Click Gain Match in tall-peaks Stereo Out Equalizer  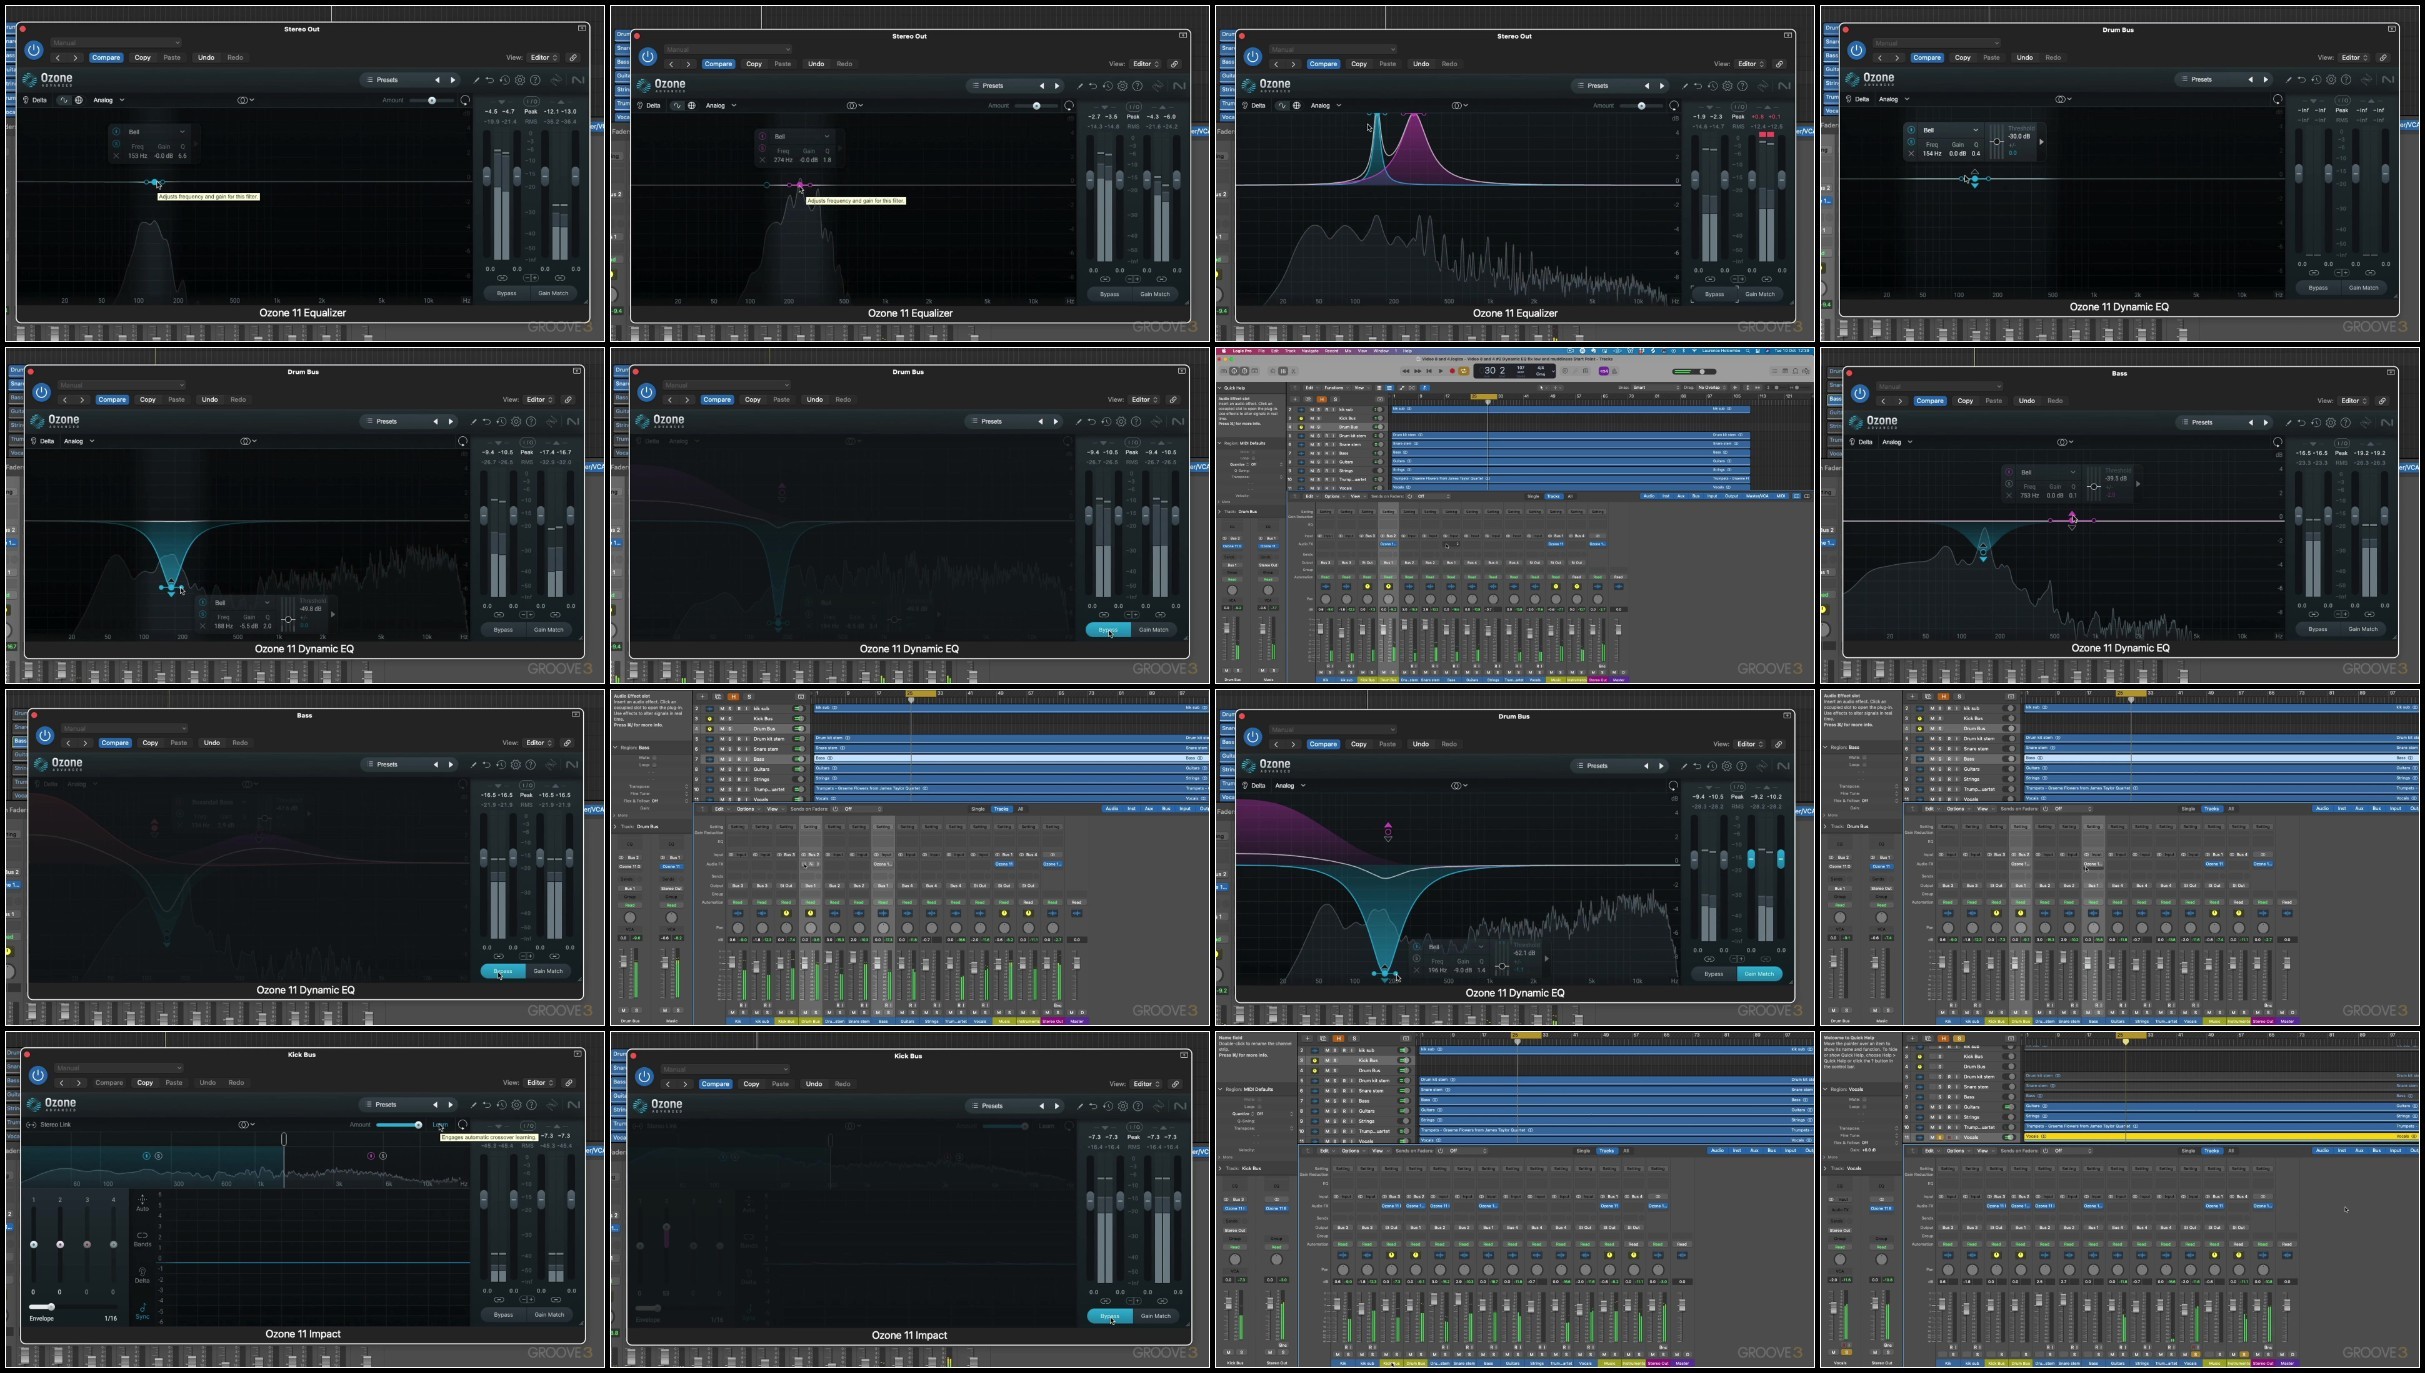(x=1760, y=294)
